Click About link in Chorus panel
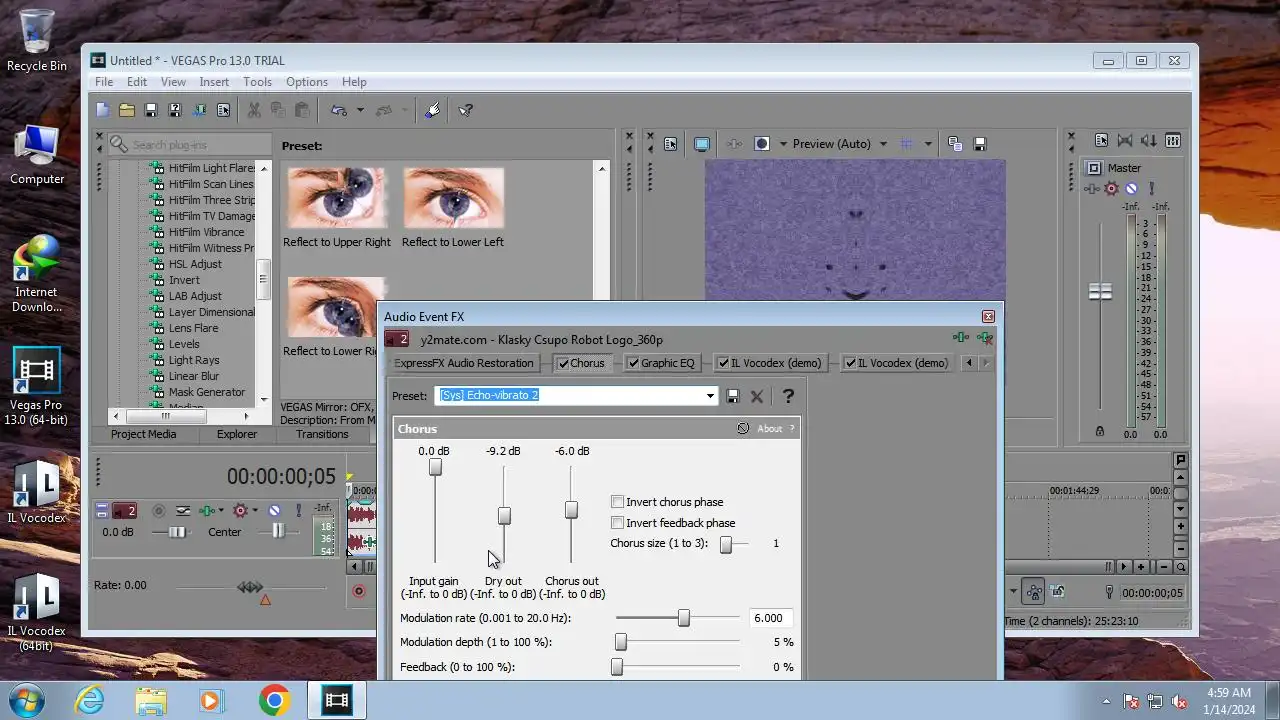 (x=770, y=429)
